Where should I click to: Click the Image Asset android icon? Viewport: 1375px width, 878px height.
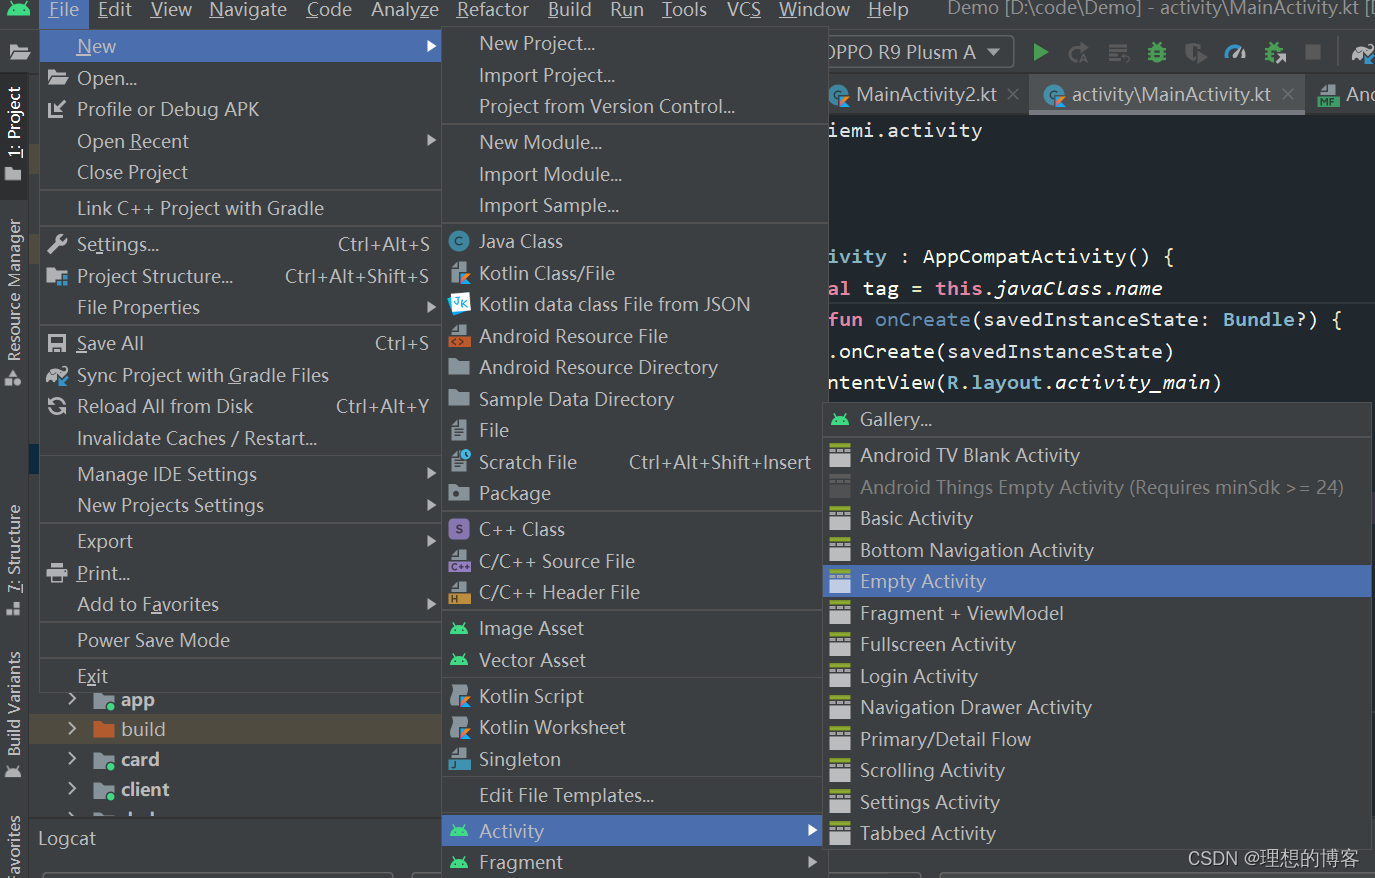459,628
